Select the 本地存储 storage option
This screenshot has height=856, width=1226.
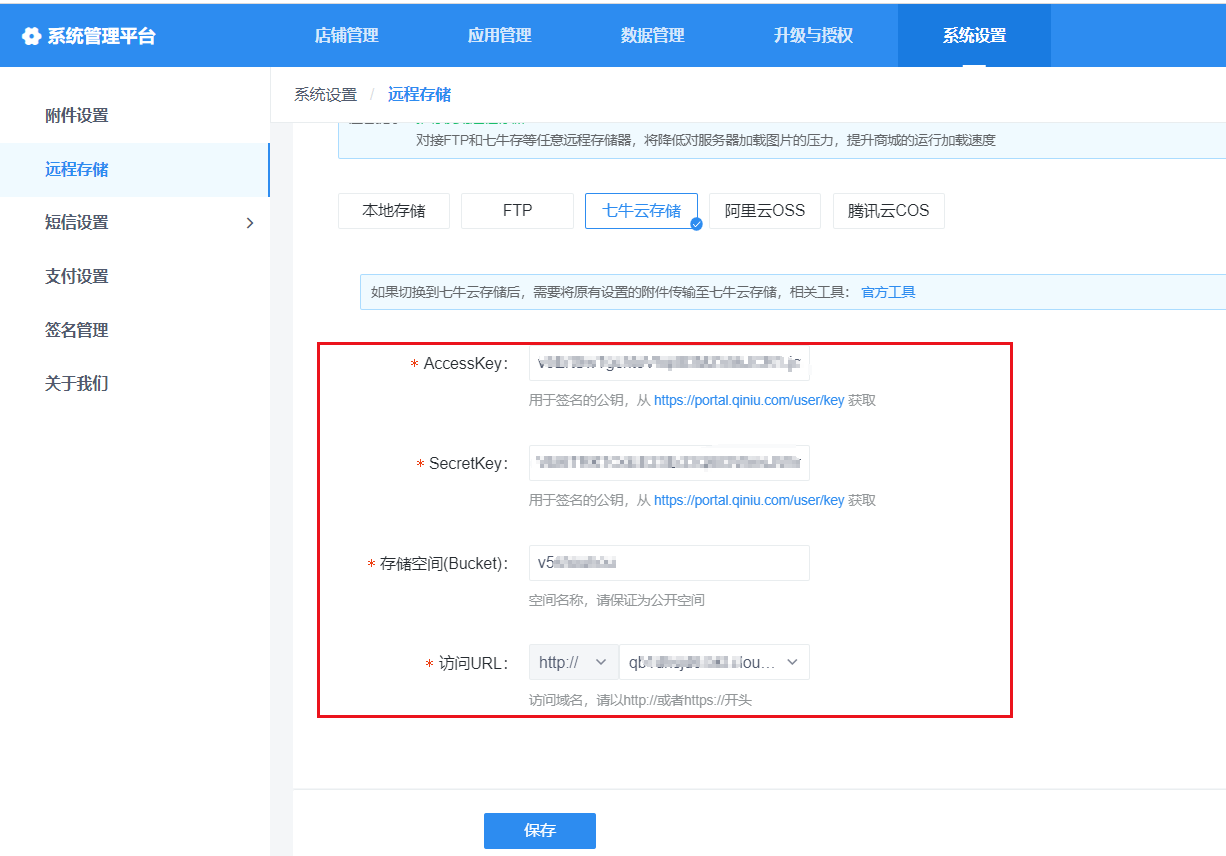click(393, 211)
